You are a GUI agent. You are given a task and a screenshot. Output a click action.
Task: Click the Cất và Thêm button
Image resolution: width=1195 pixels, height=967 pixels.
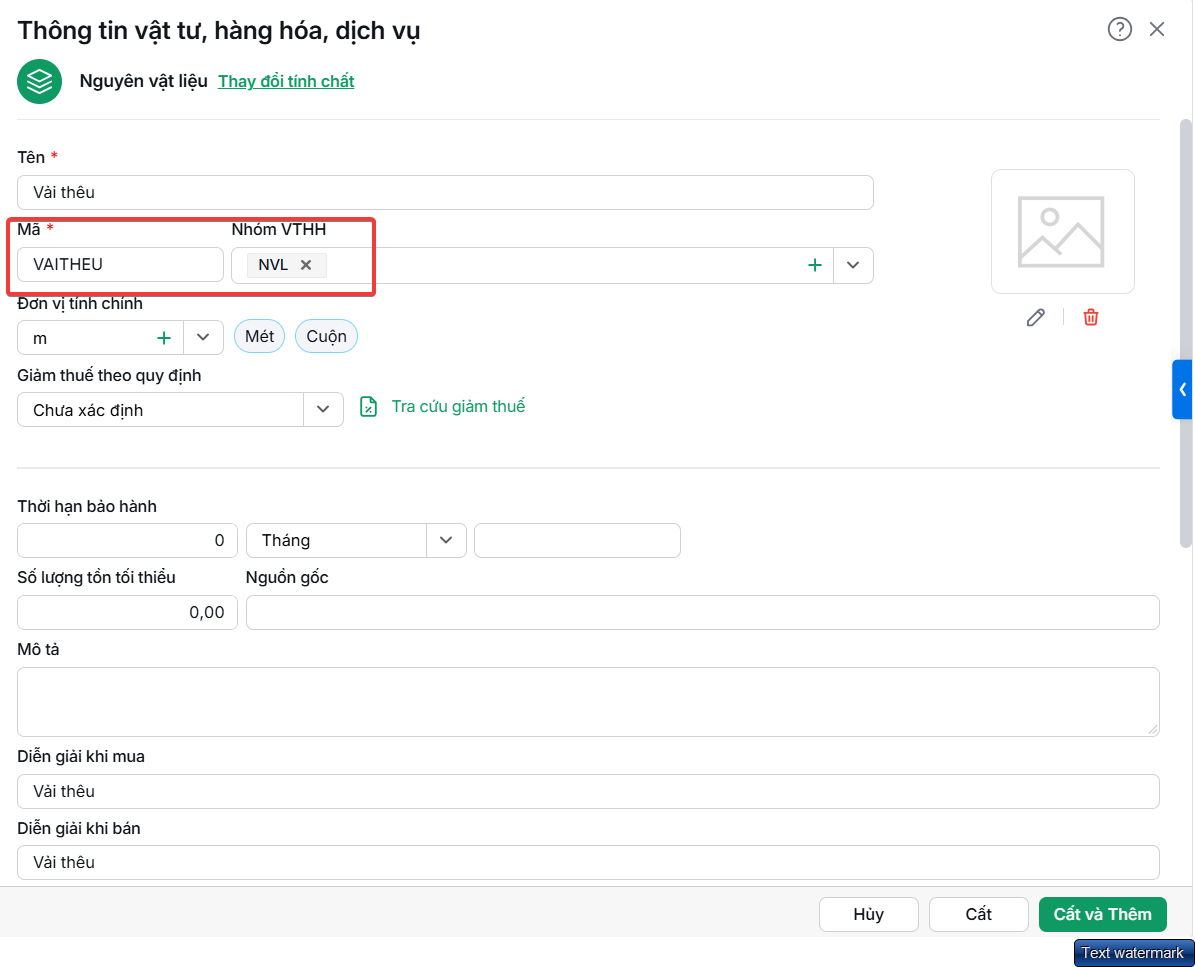click(x=1103, y=914)
